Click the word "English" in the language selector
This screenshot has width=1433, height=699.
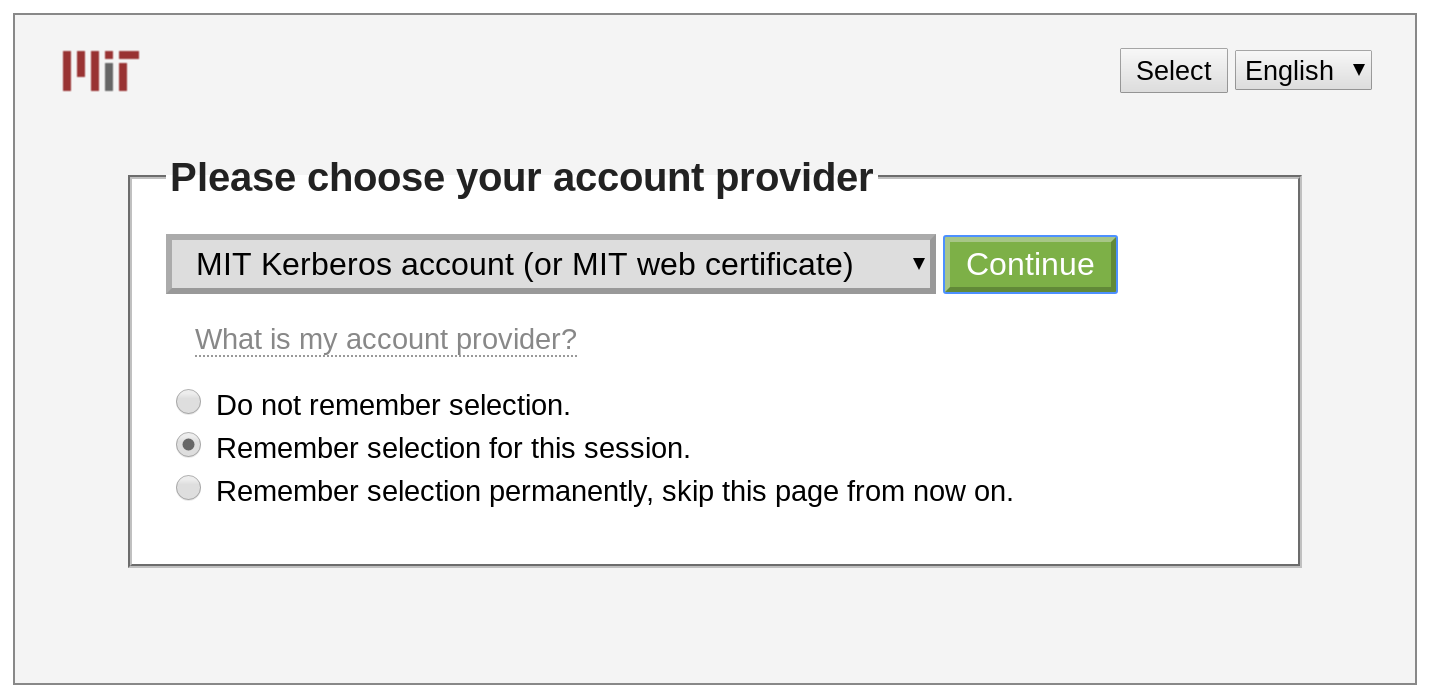(x=1288, y=70)
